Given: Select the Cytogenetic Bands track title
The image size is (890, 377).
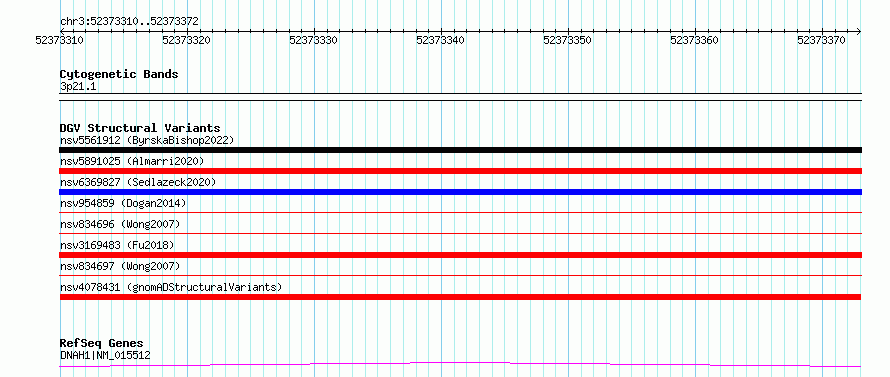Looking at the screenshot, I should click(x=119, y=74).
